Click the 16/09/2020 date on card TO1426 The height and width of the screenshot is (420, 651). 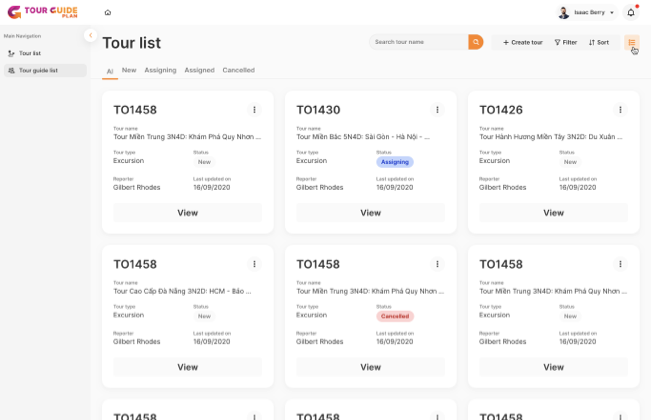coord(578,188)
